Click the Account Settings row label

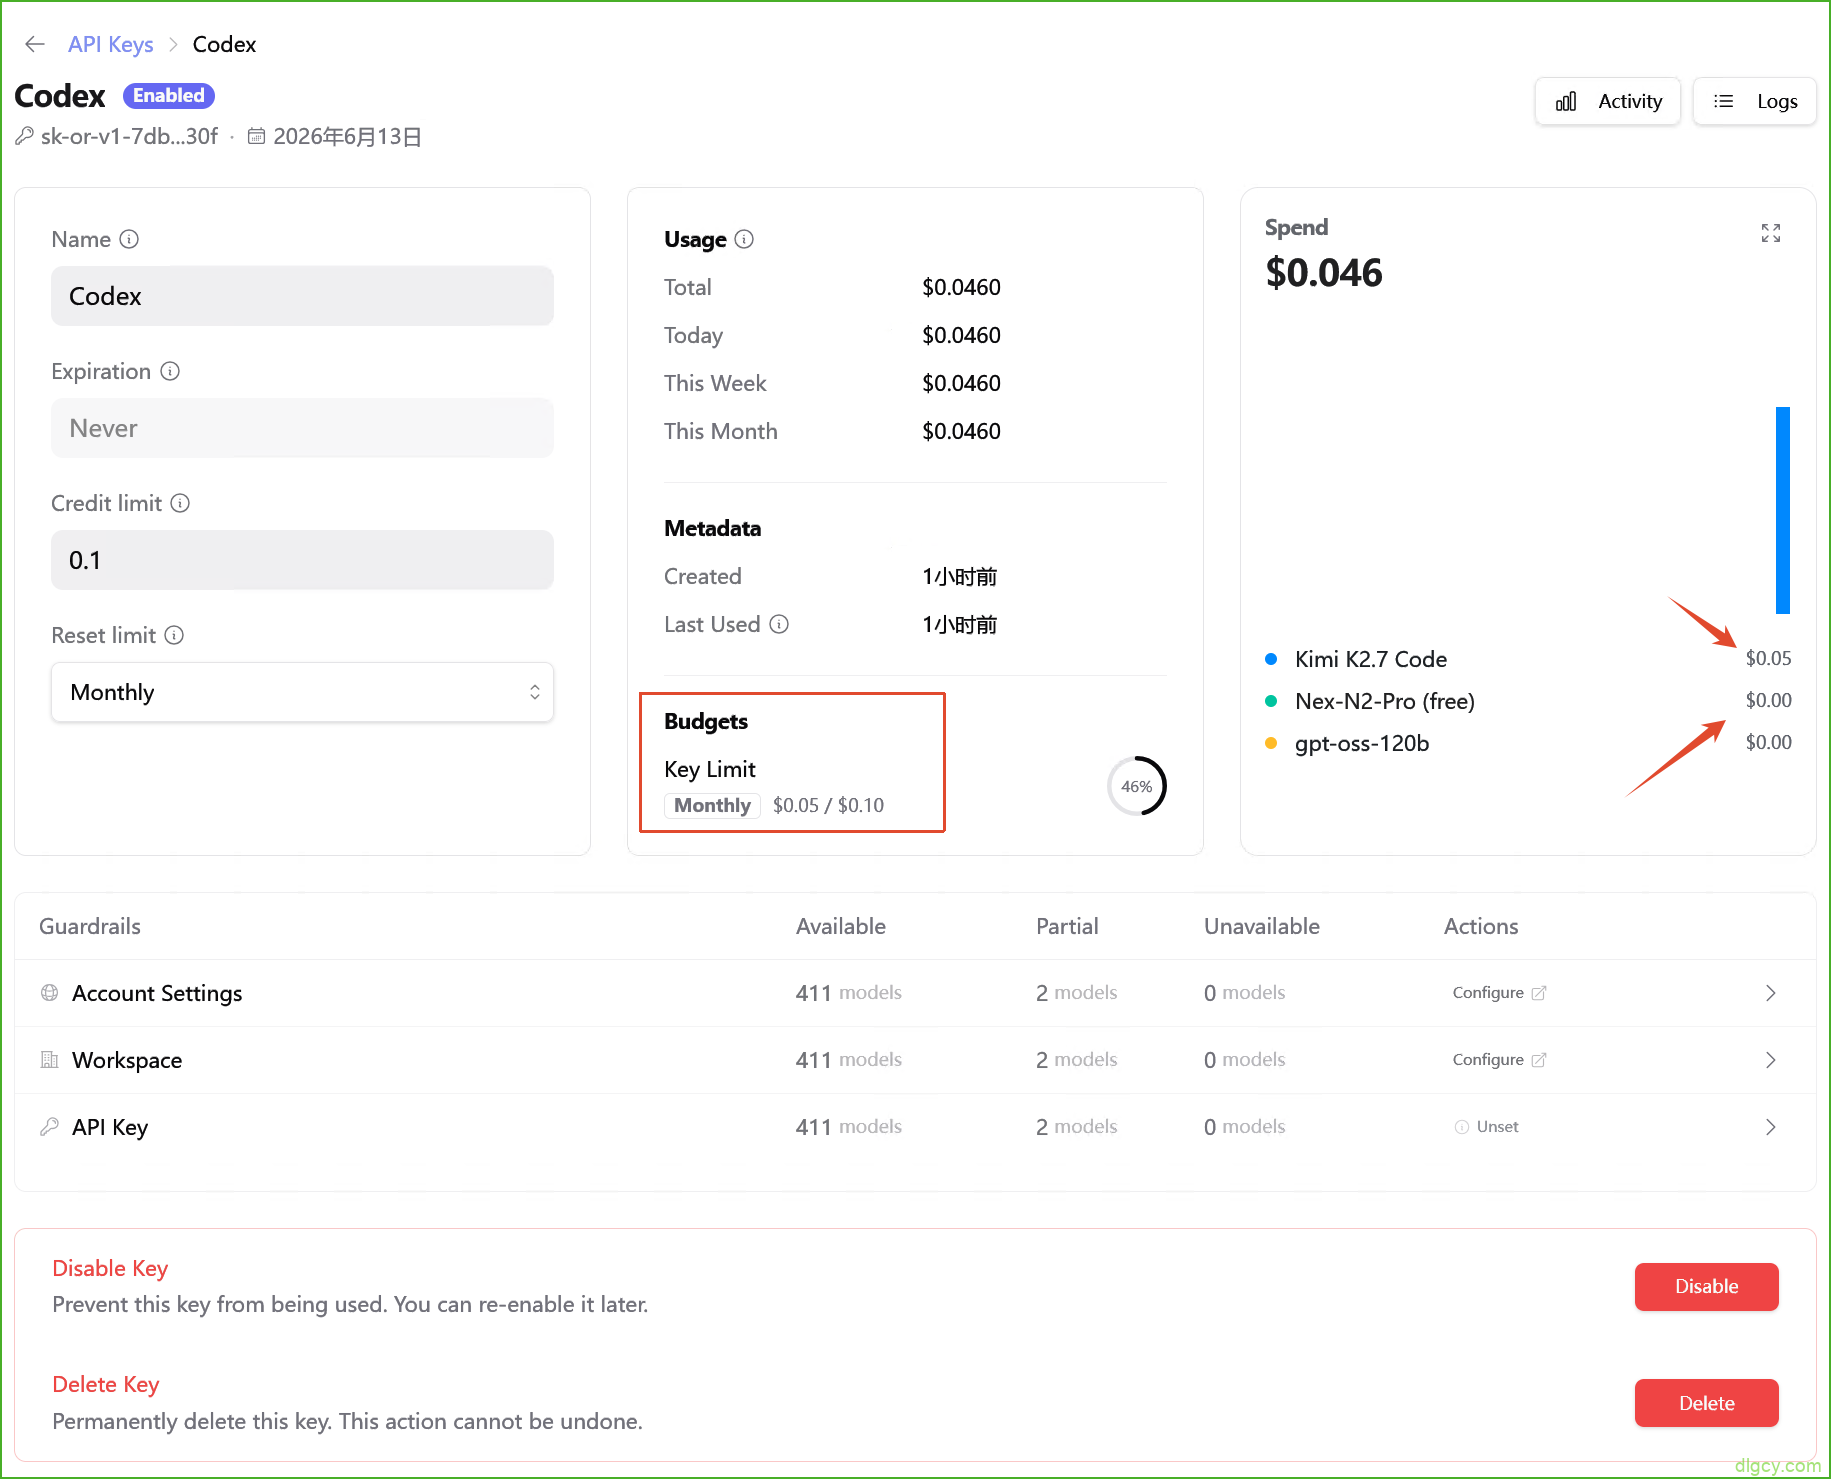(x=157, y=993)
